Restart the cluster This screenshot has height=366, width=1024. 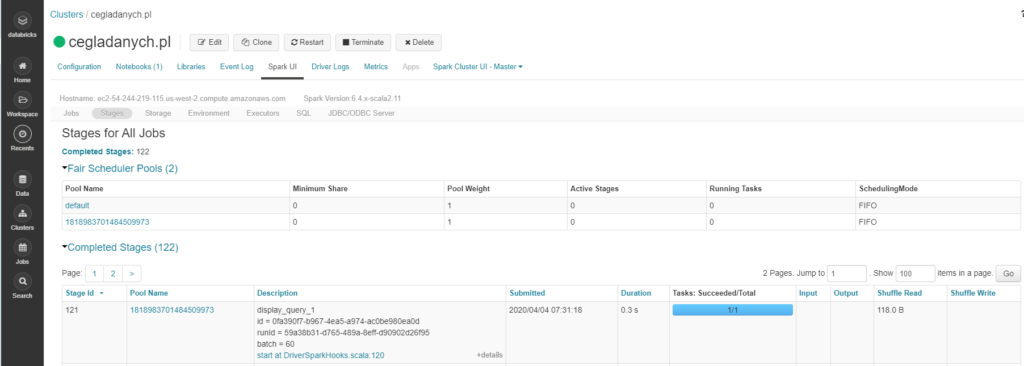coord(307,42)
